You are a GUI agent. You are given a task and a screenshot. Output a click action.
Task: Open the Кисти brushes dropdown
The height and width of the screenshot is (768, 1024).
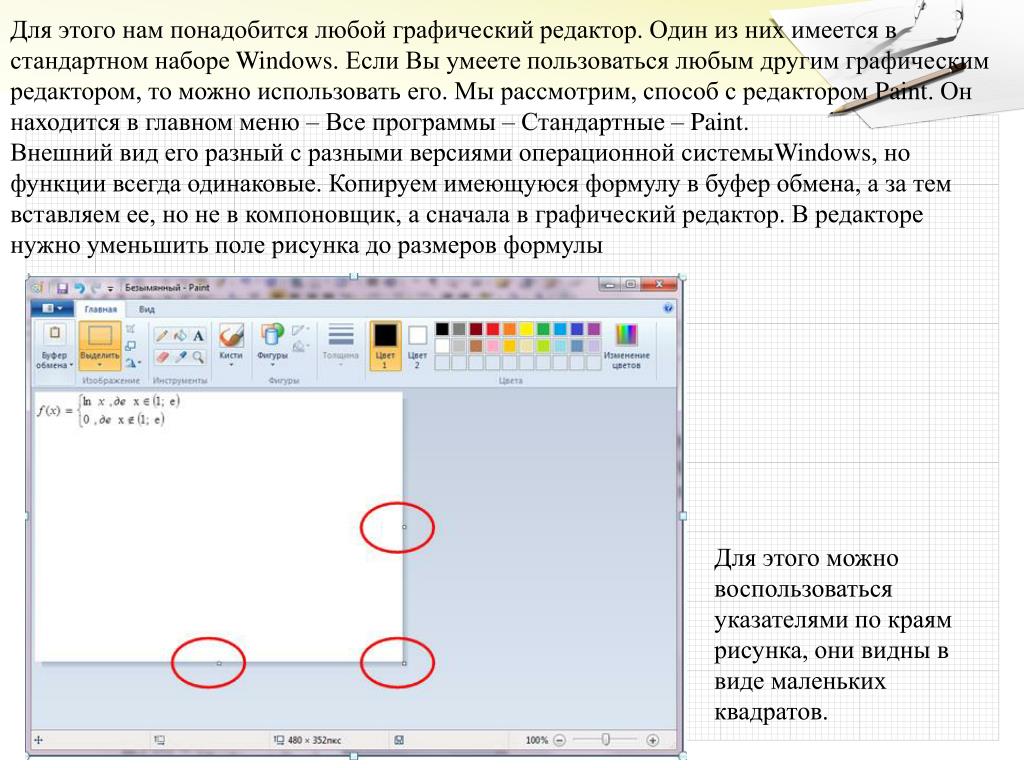coord(231,345)
